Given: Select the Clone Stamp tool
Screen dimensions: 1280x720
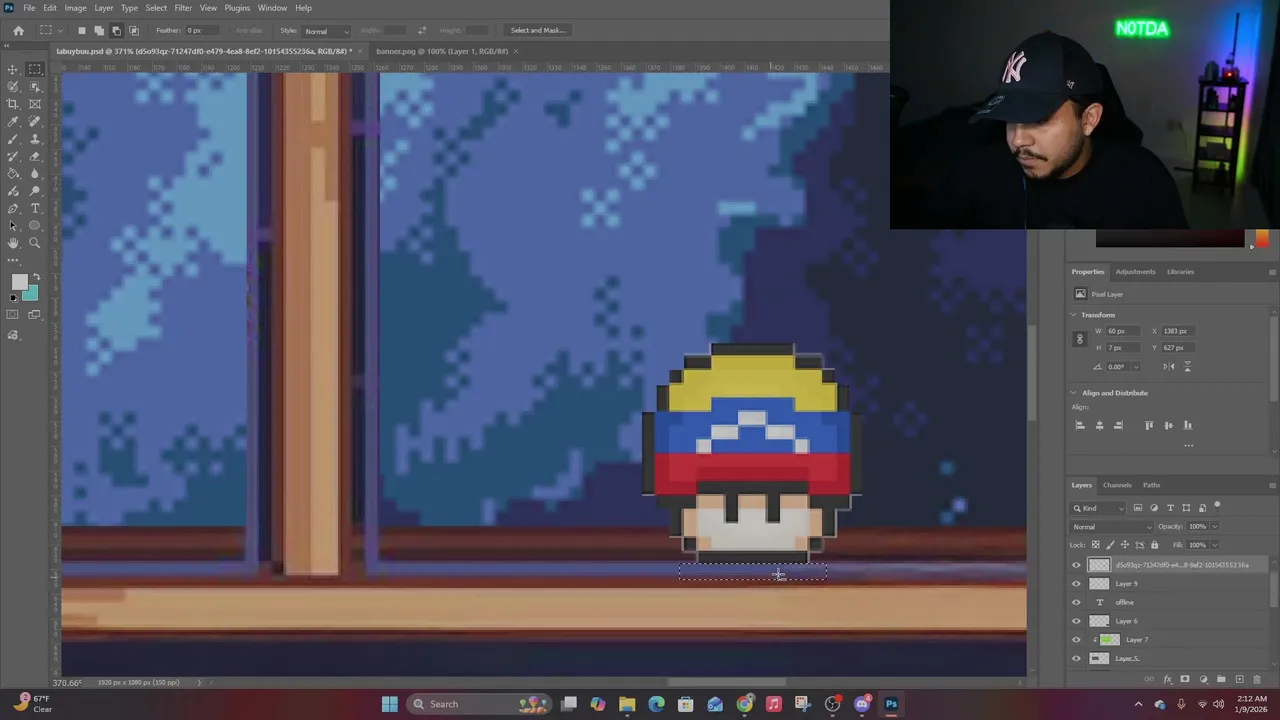Looking at the screenshot, I should tap(35, 139).
